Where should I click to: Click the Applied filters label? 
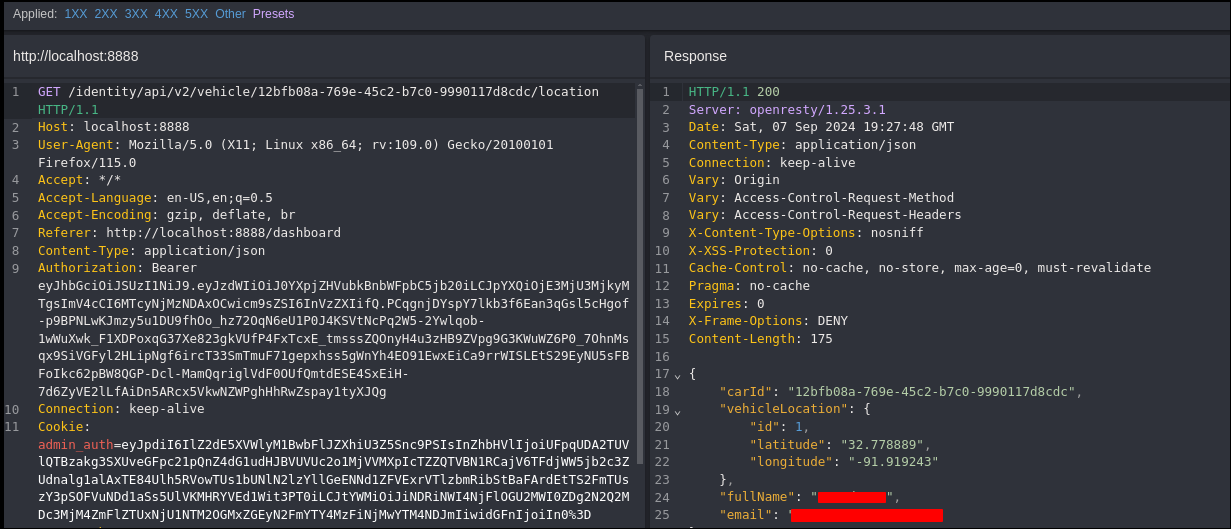[35, 14]
